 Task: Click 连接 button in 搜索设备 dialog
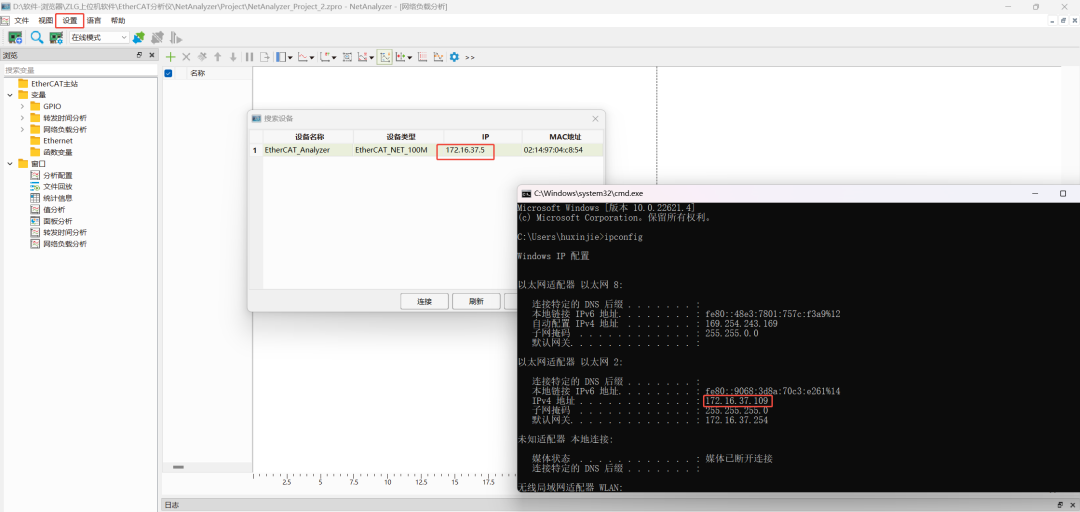tap(424, 301)
